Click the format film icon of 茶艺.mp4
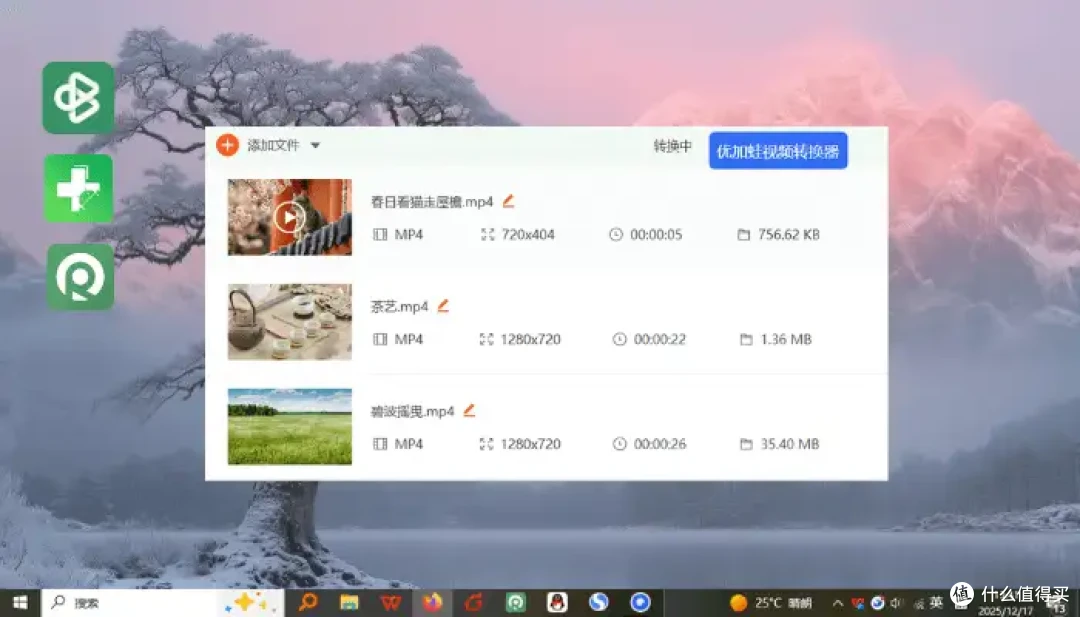This screenshot has width=1080, height=617. (x=380, y=339)
